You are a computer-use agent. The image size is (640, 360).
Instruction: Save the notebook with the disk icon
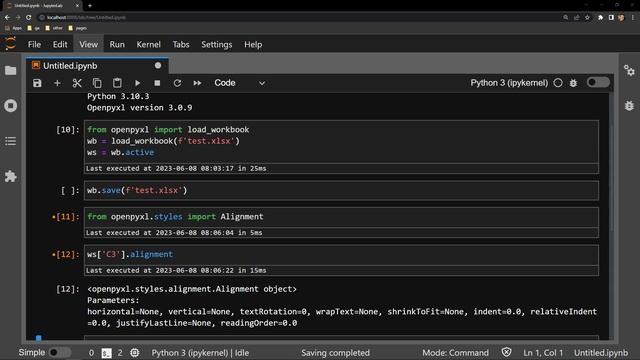(x=37, y=83)
